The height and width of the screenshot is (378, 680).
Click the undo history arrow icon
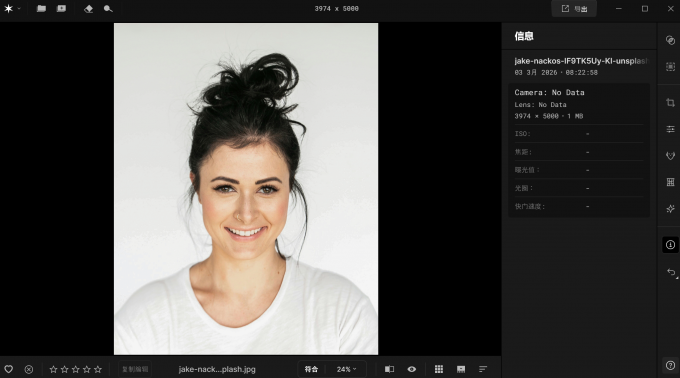pyautogui.click(x=671, y=272)
